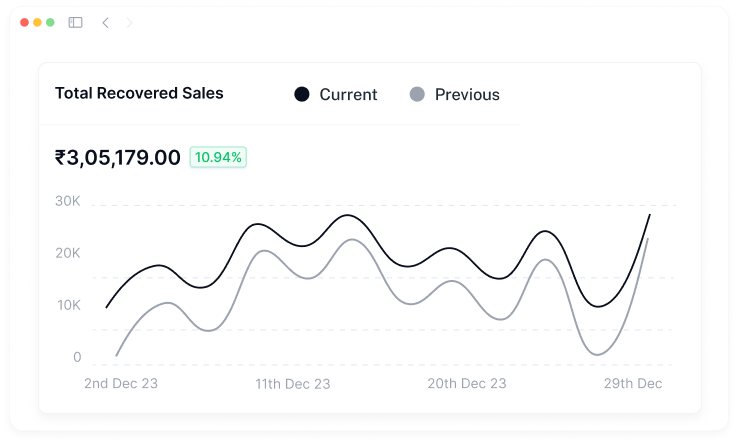Click the 20th Dec 23 axis label
738x443 pixels.
tap(467, 383)
